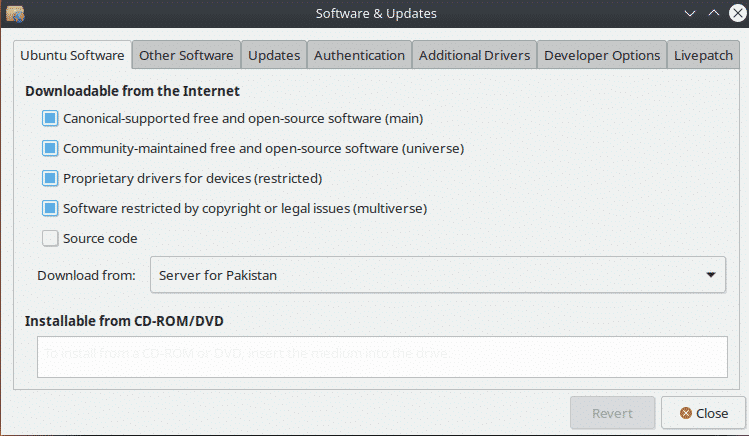Open the Updates tab
This screenshot has height=436, width=749.
pos(274,55)
